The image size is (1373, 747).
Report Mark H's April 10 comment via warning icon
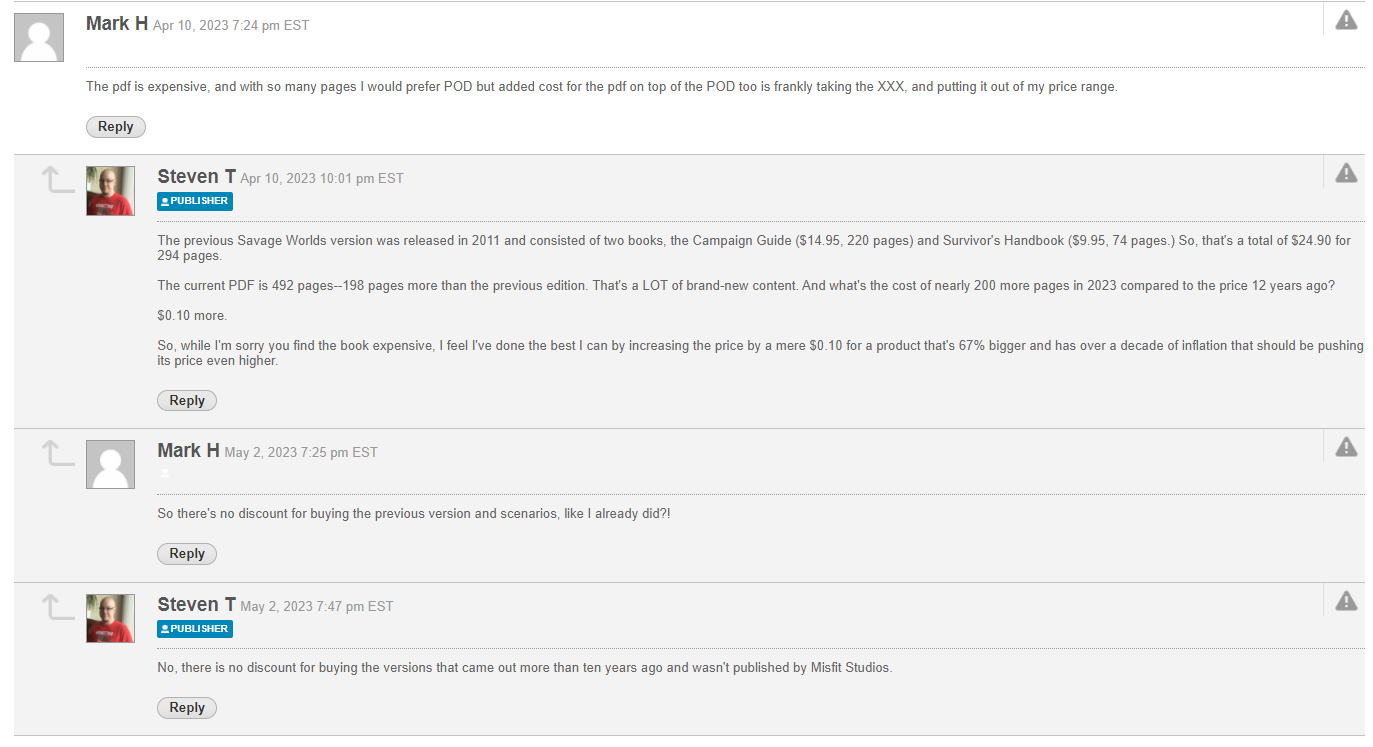pos(1346,20)
